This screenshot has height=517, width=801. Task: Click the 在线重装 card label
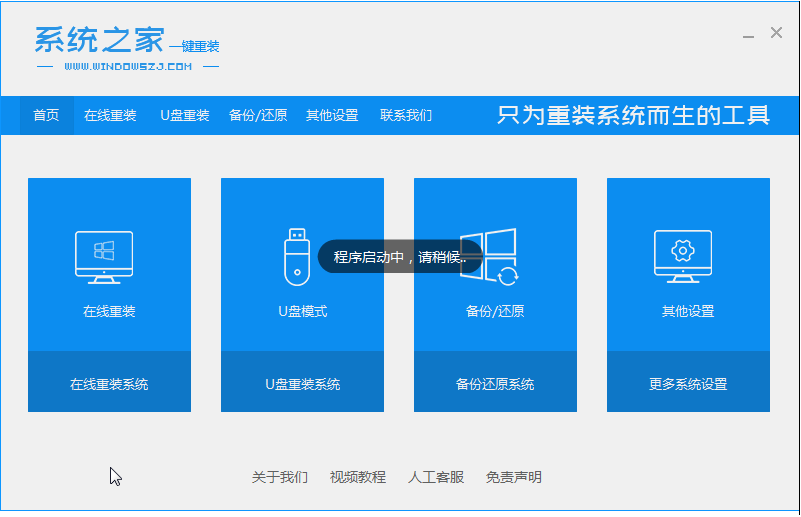[x=109, y=311]
